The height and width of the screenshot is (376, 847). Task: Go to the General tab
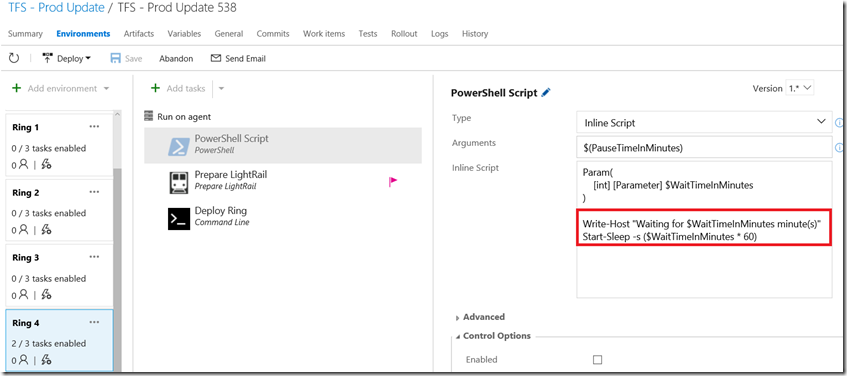(229, 33)
